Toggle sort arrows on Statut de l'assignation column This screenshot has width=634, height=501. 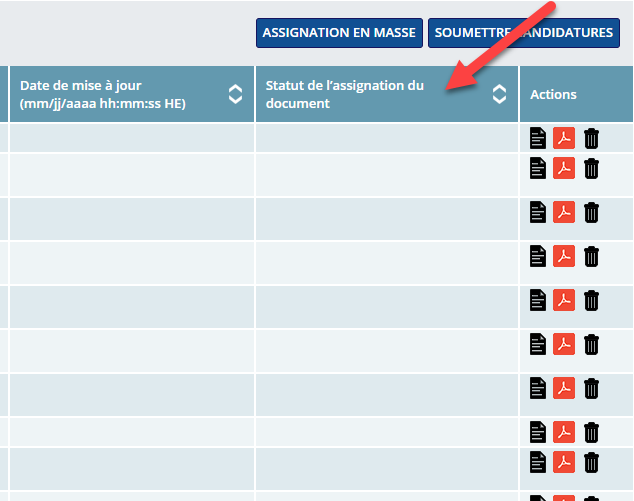(x=500, y=95)
